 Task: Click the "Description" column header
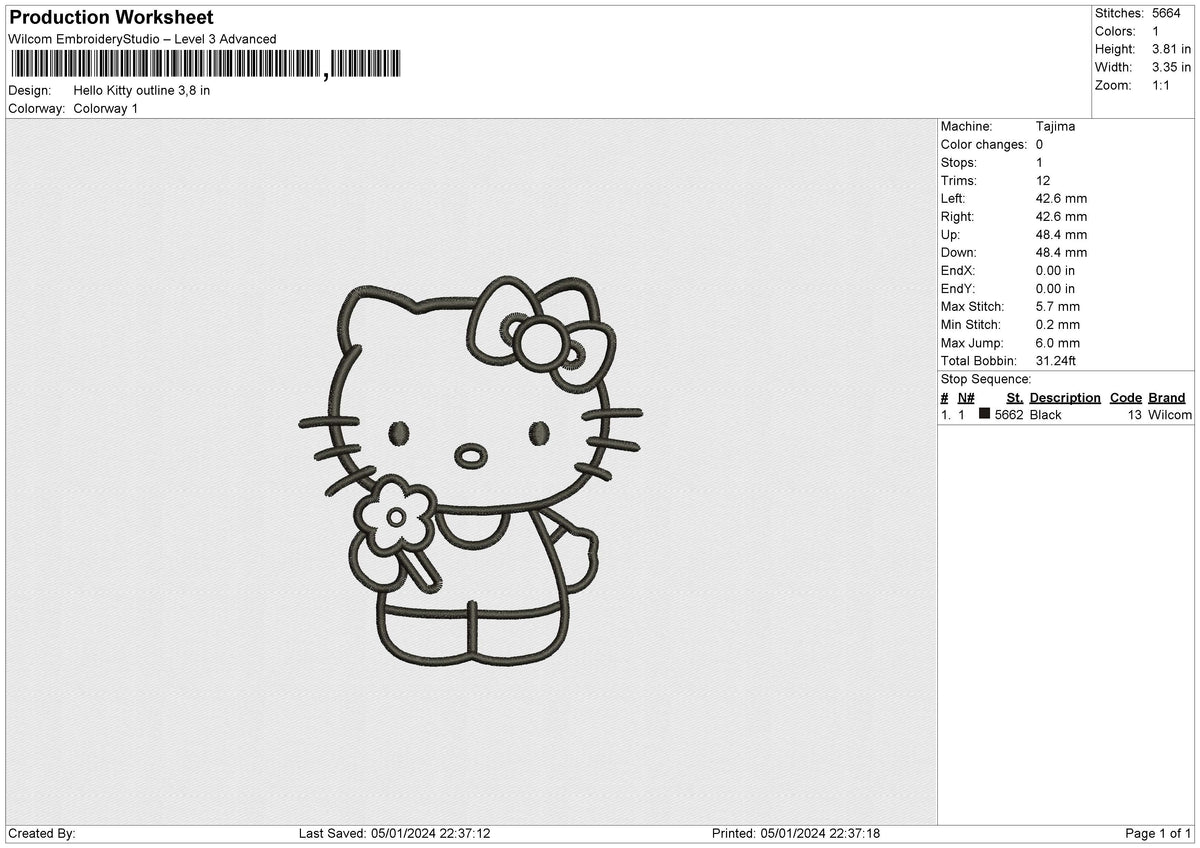1065,397
